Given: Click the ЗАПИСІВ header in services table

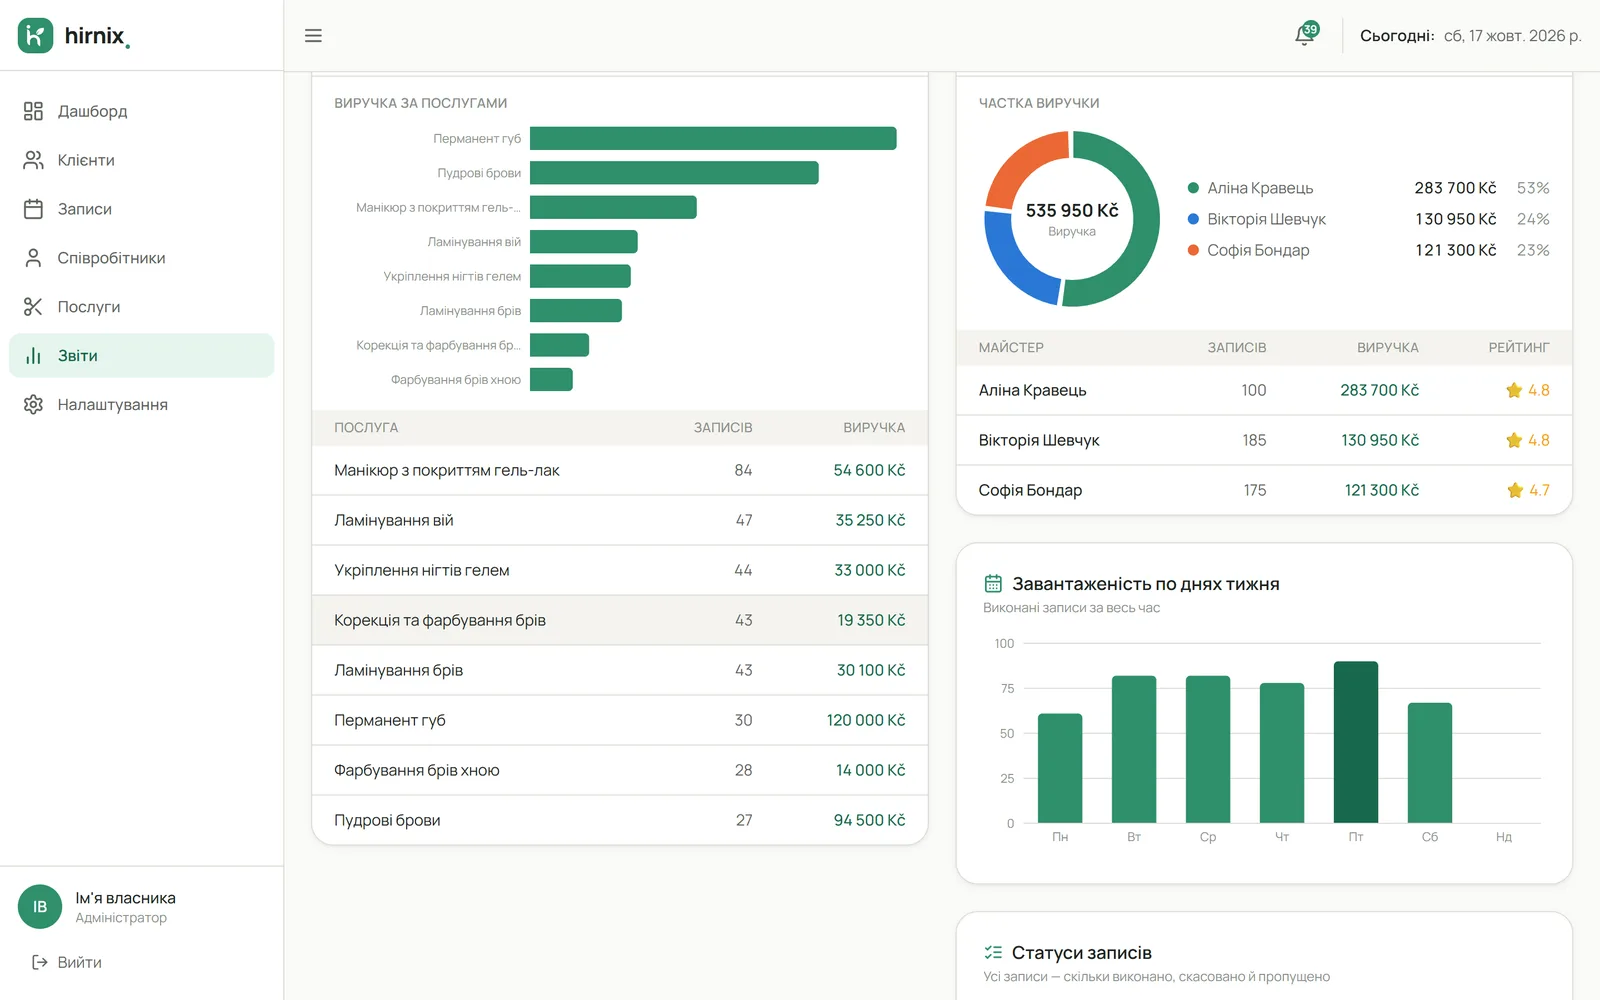Looking at the screenshot, I should point(723,427).
